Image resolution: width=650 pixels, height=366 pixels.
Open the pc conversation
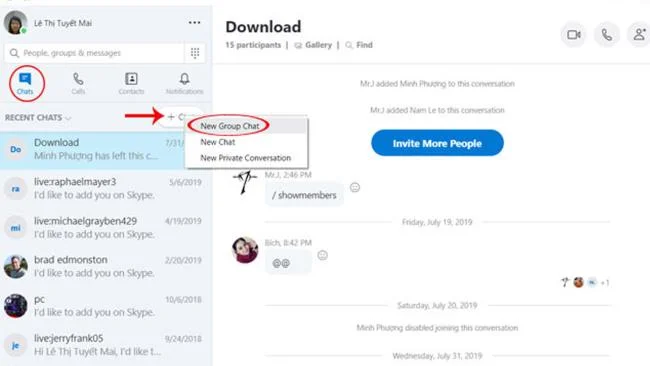106,305
